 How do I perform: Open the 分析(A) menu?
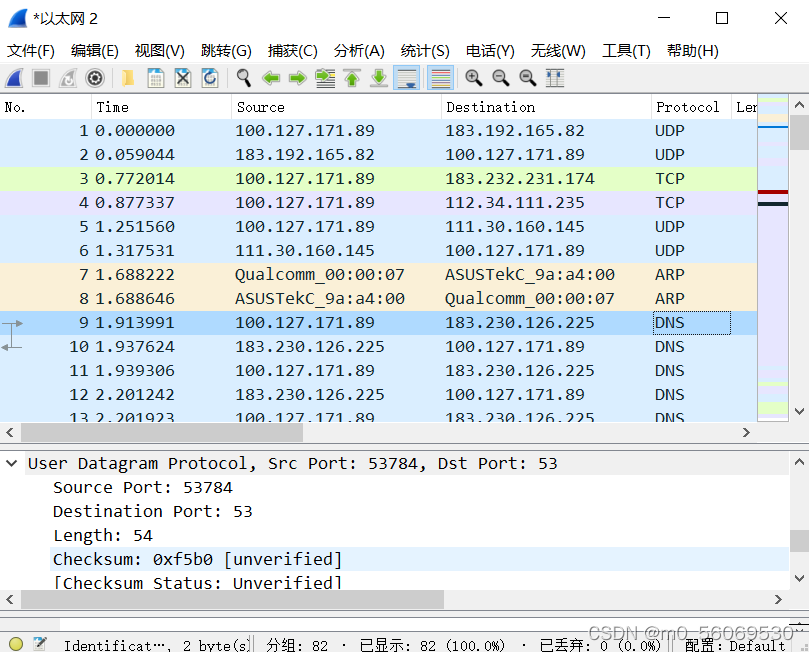pos(359,51)
